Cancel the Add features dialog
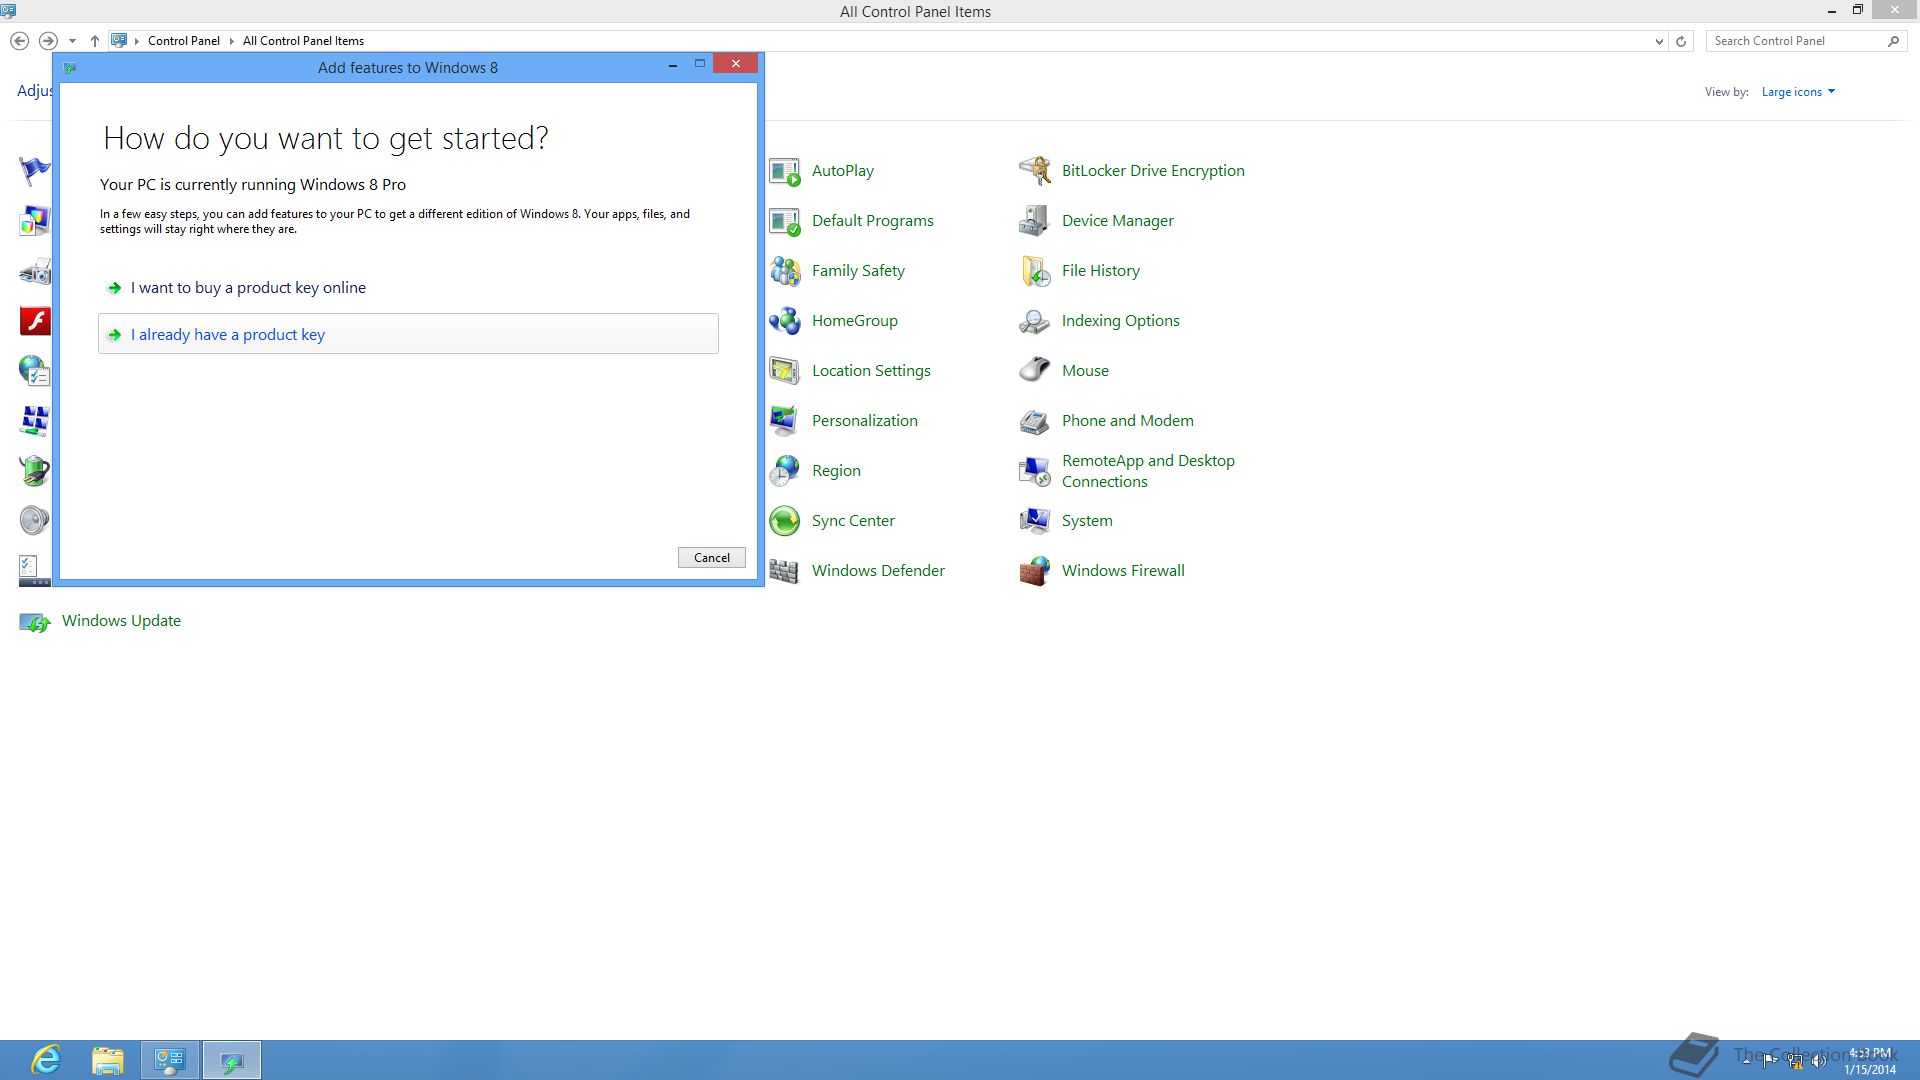Viewport: 1920px width, 1080px height. pyautogui.click(x=711, y=558)
